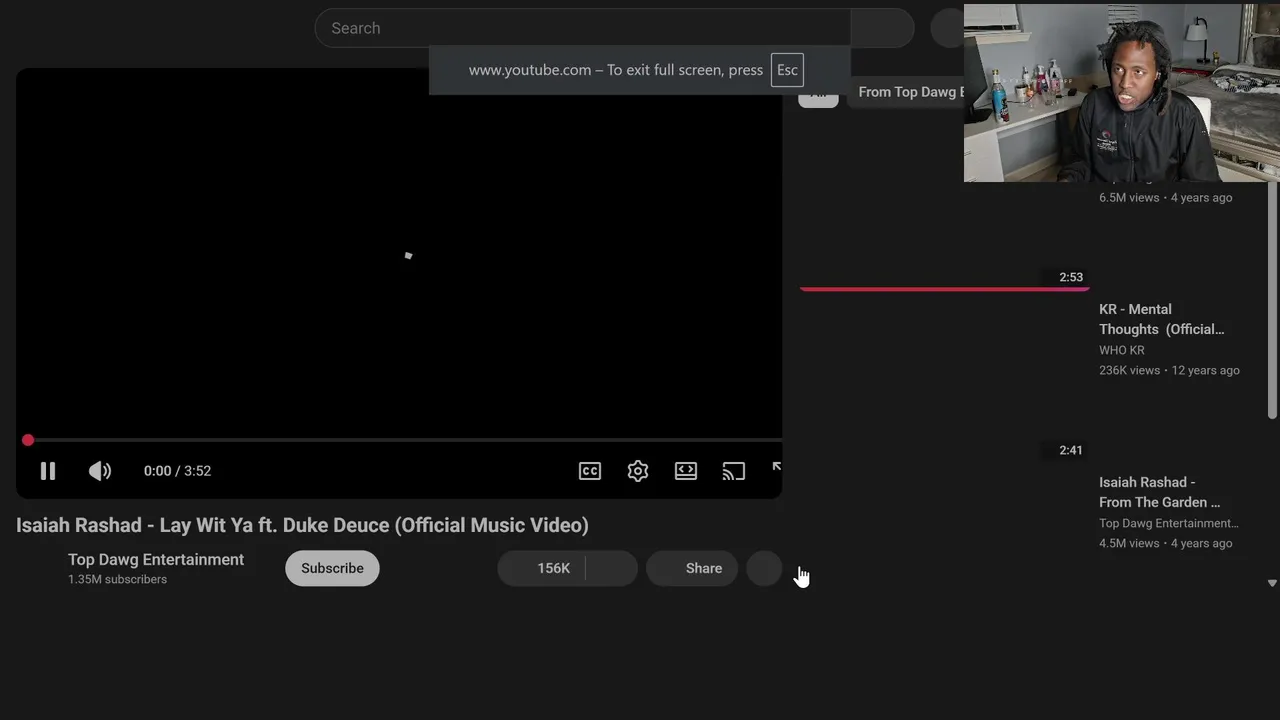Image resolution: width=1280 pixels, height=720 pixels.
Task: Click the '6.5M views • 4 years ago' text
Action: click(x=1165, y=198)
